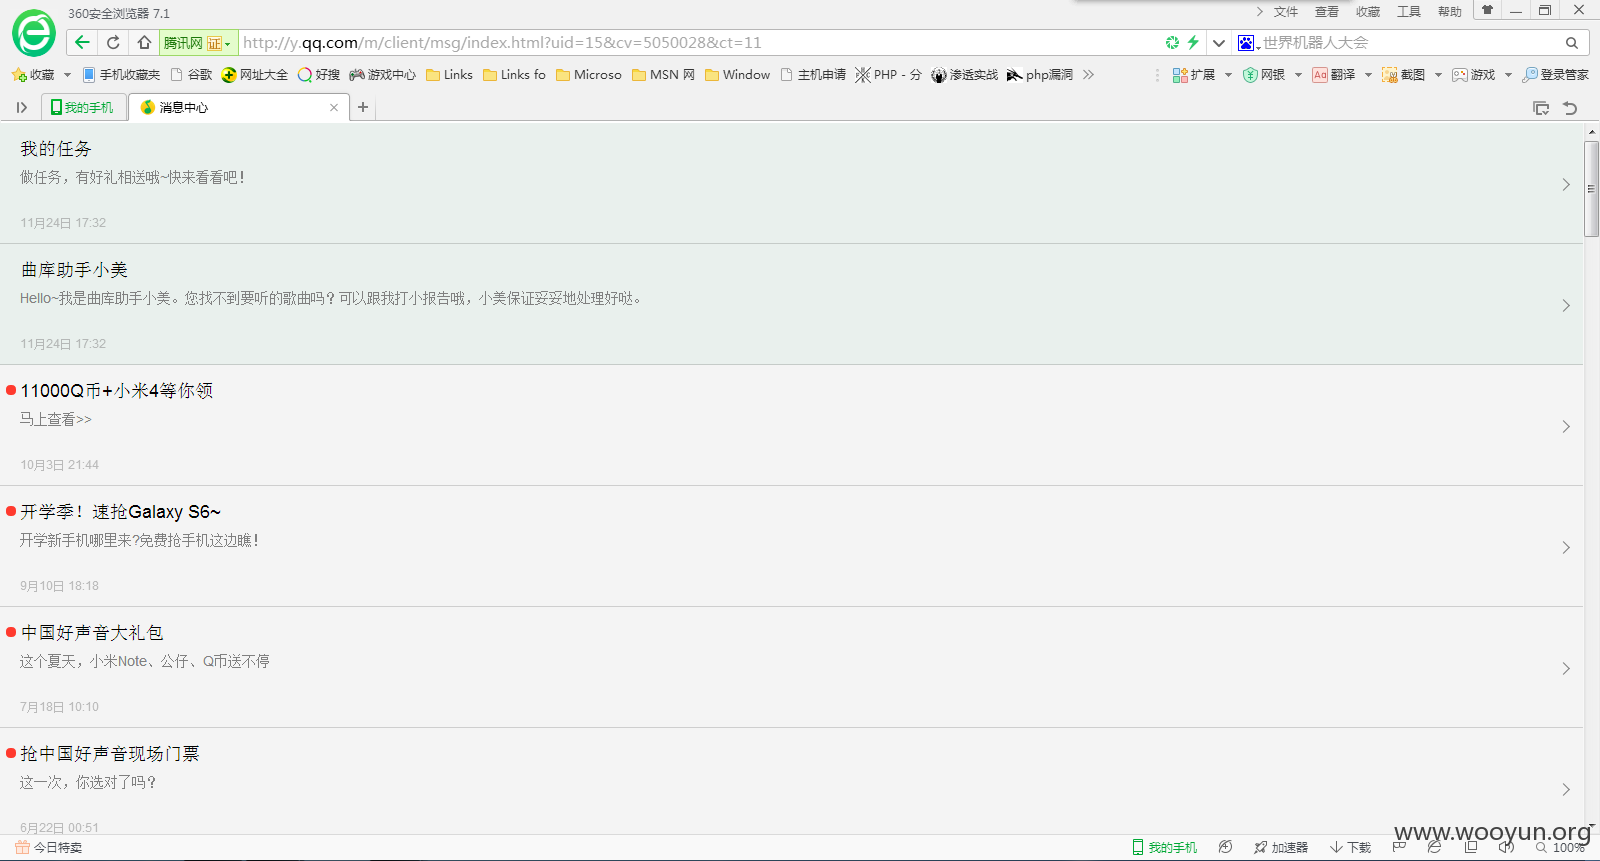Open the 扩展 extensions button
This screenshot has height=861, width=1600.
pyautogui.click(x=1194, y=75)
